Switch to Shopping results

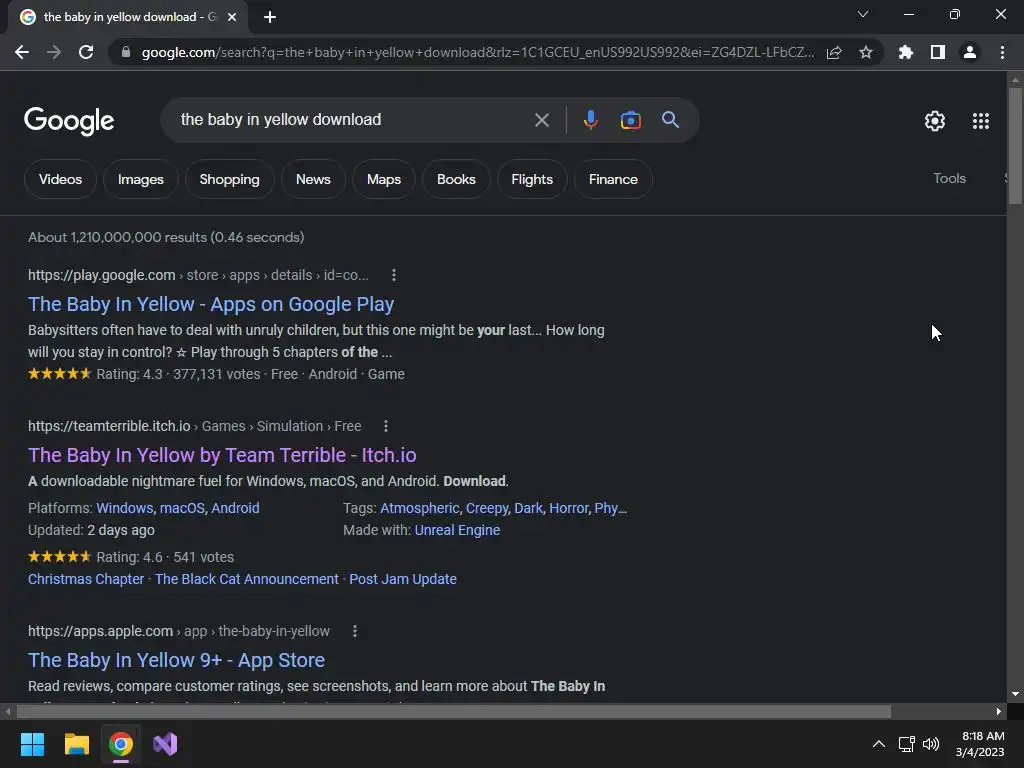(229, 179)
